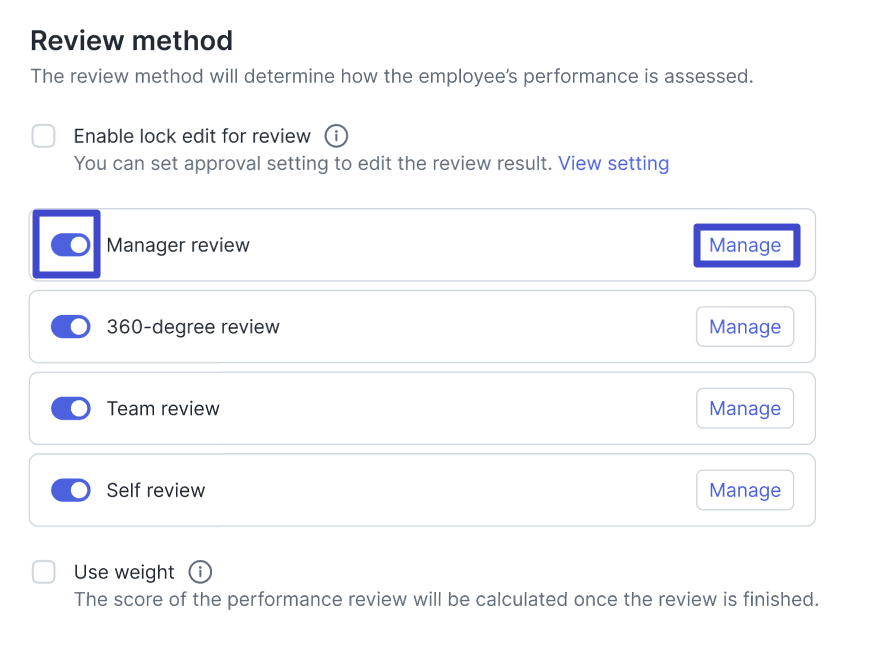Turn off the Manager review toggle
This screenshot has width=891, height=647.
coord(70,245)
